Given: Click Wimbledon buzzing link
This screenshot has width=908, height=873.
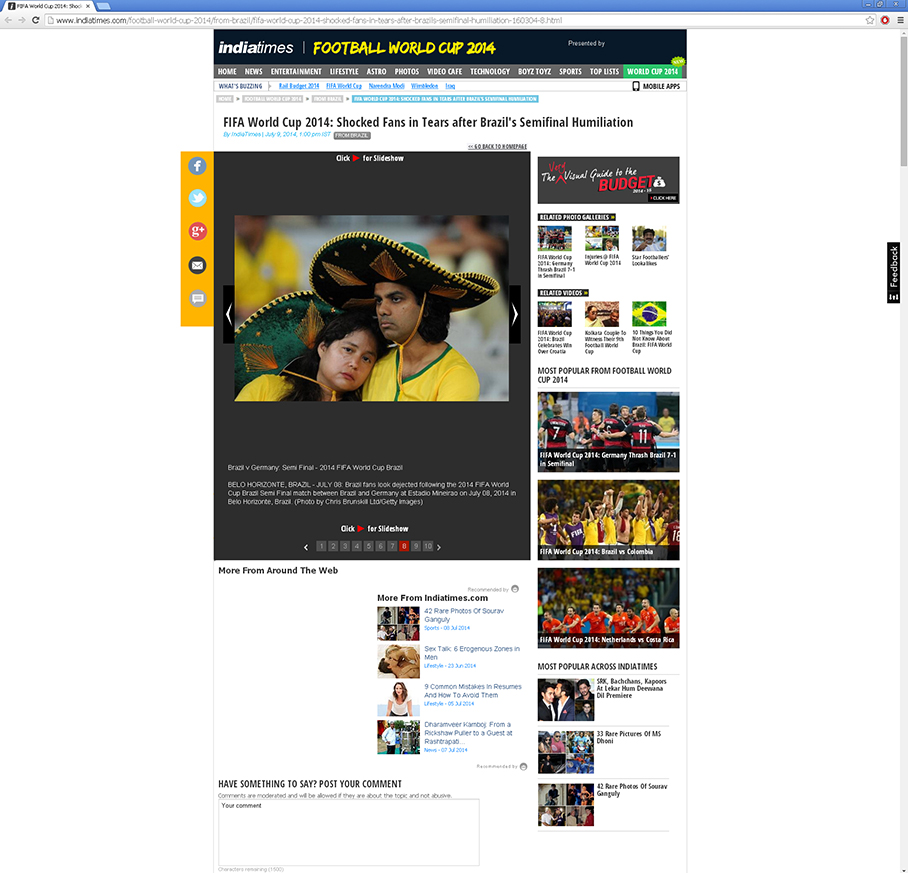Looking at the screenshot, I should pyautogui.click(x=424, y=86).
